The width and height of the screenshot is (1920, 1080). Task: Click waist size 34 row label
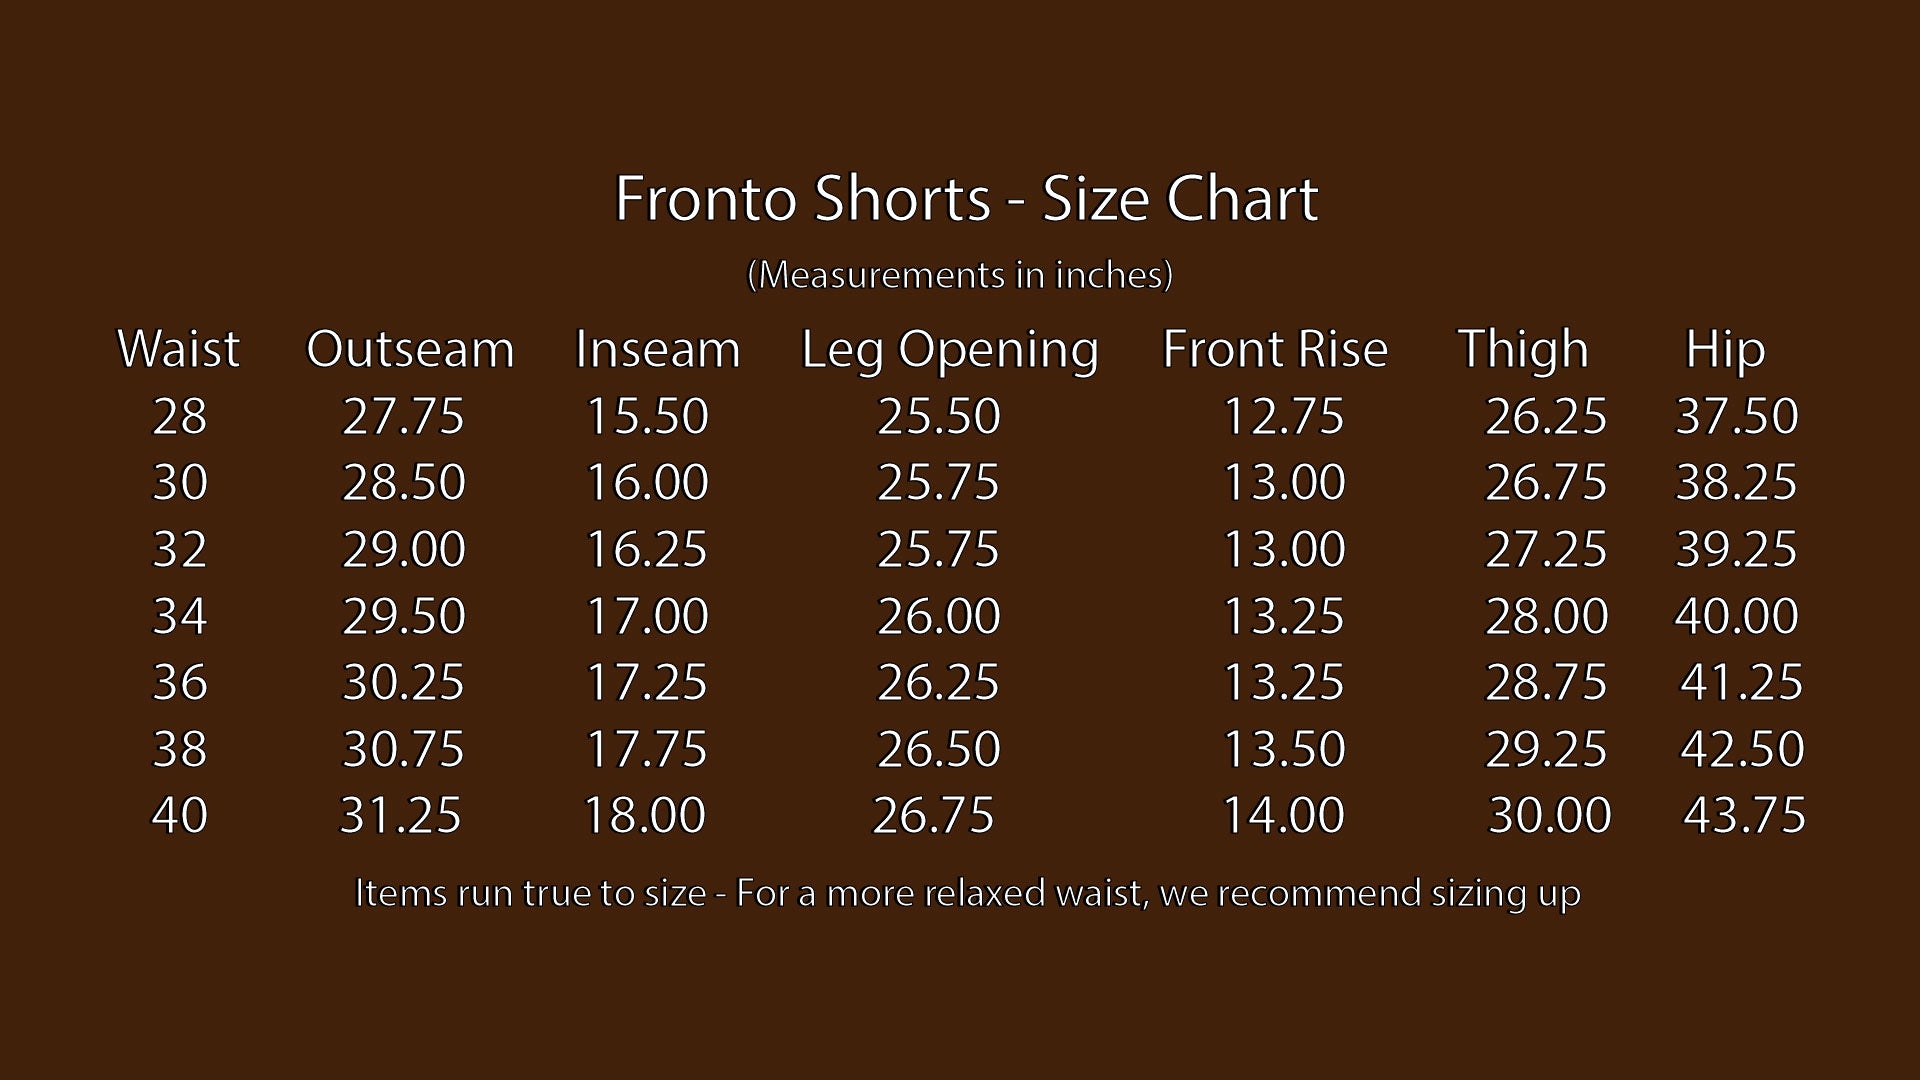pyautogui.click(x=179, y=616)
